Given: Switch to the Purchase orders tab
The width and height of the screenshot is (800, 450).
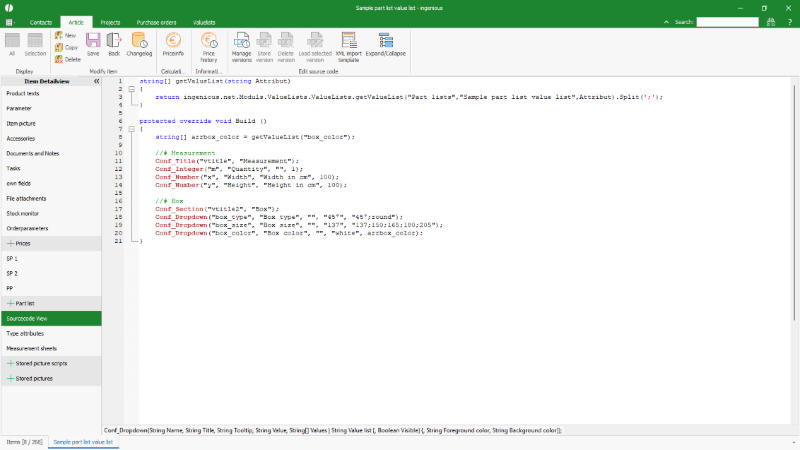Looking at the screenshot, I should pyautogui.click(x=156, y=21).
